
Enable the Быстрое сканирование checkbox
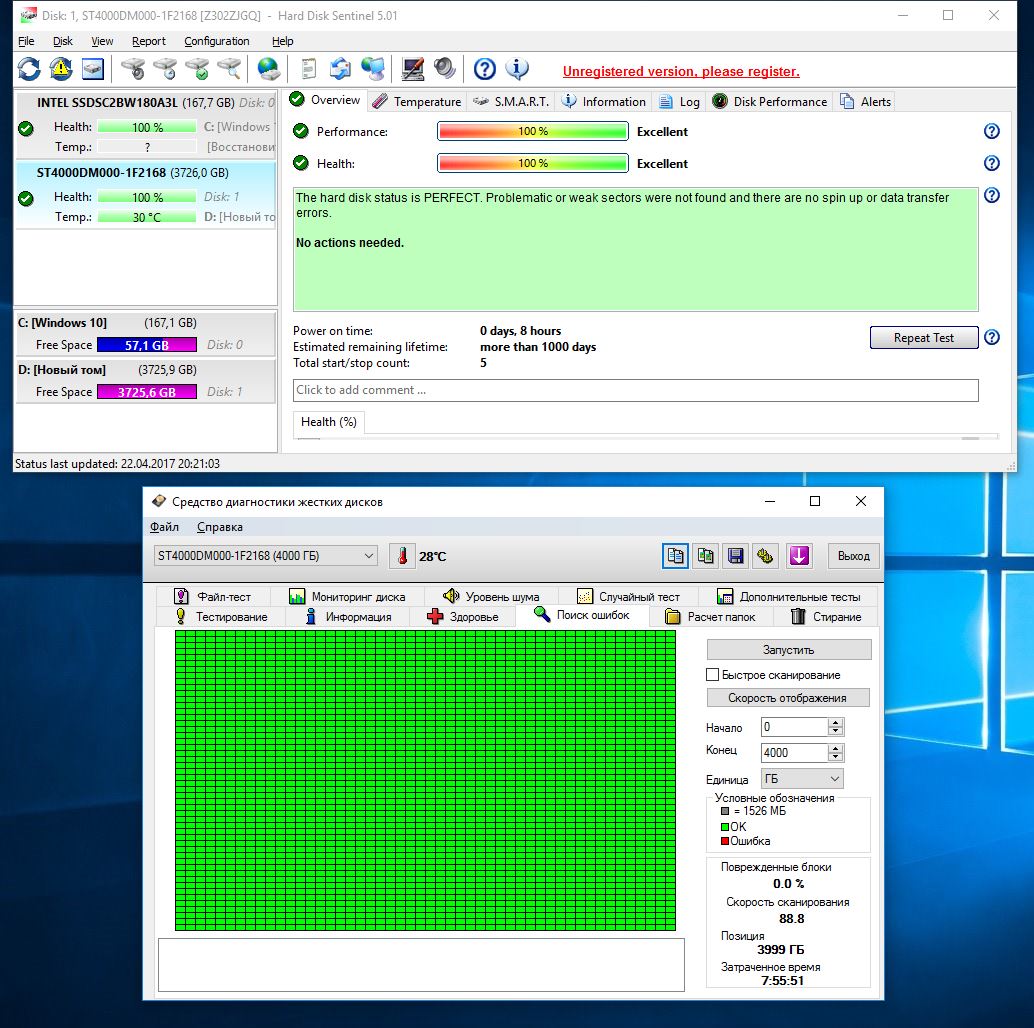tap(713, 675)
